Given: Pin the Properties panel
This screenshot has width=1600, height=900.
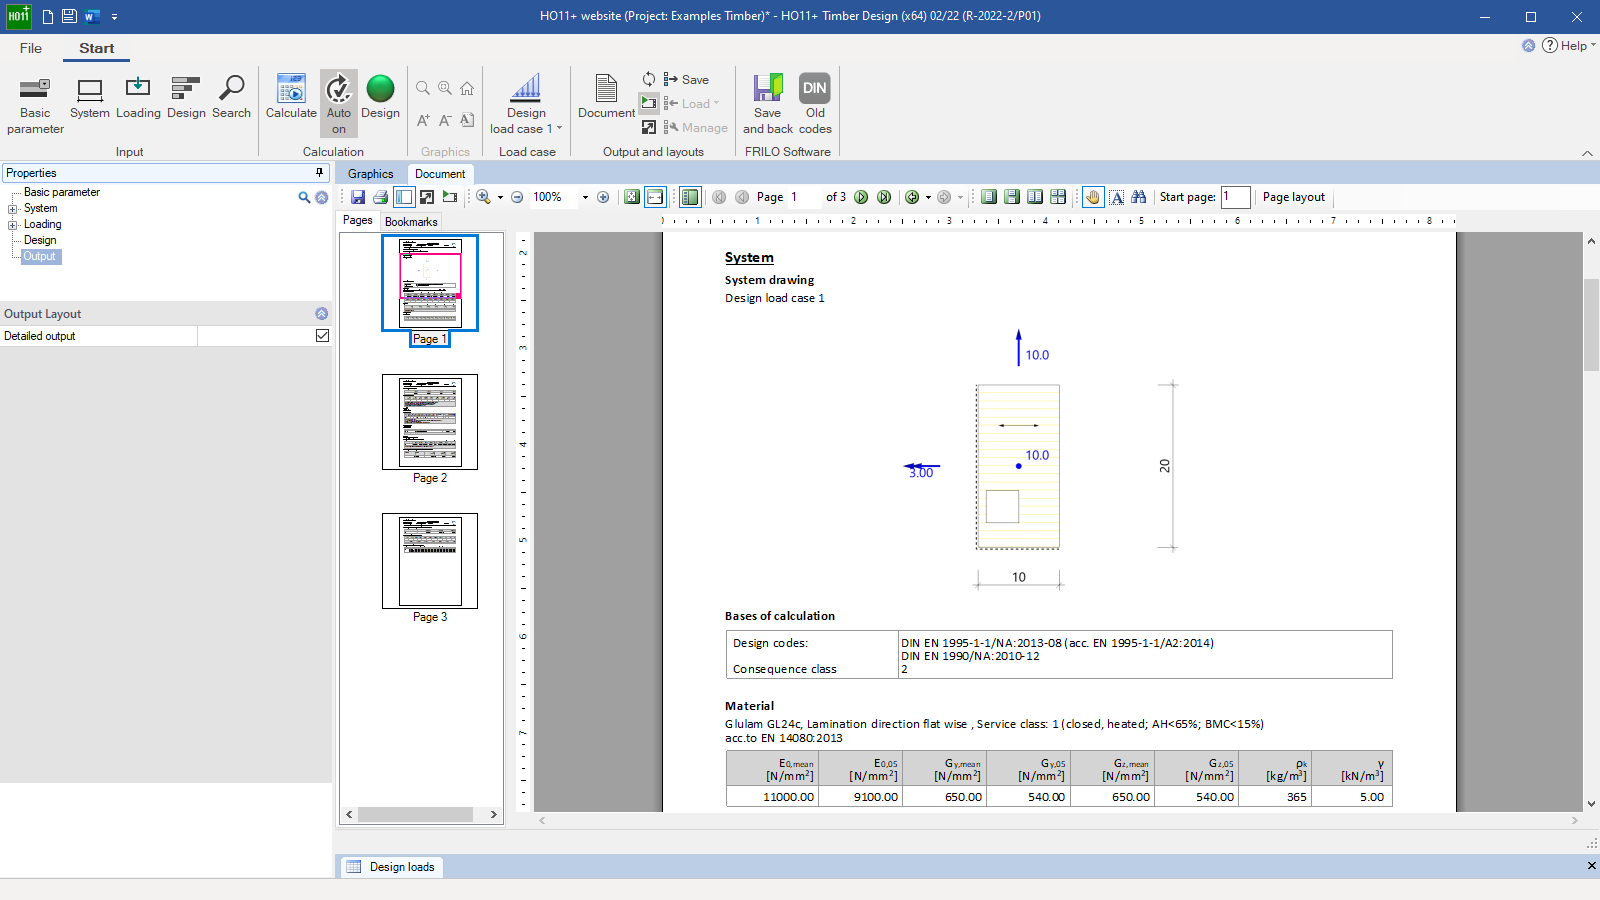Looking at the screenshot, I should coord(319,173).
